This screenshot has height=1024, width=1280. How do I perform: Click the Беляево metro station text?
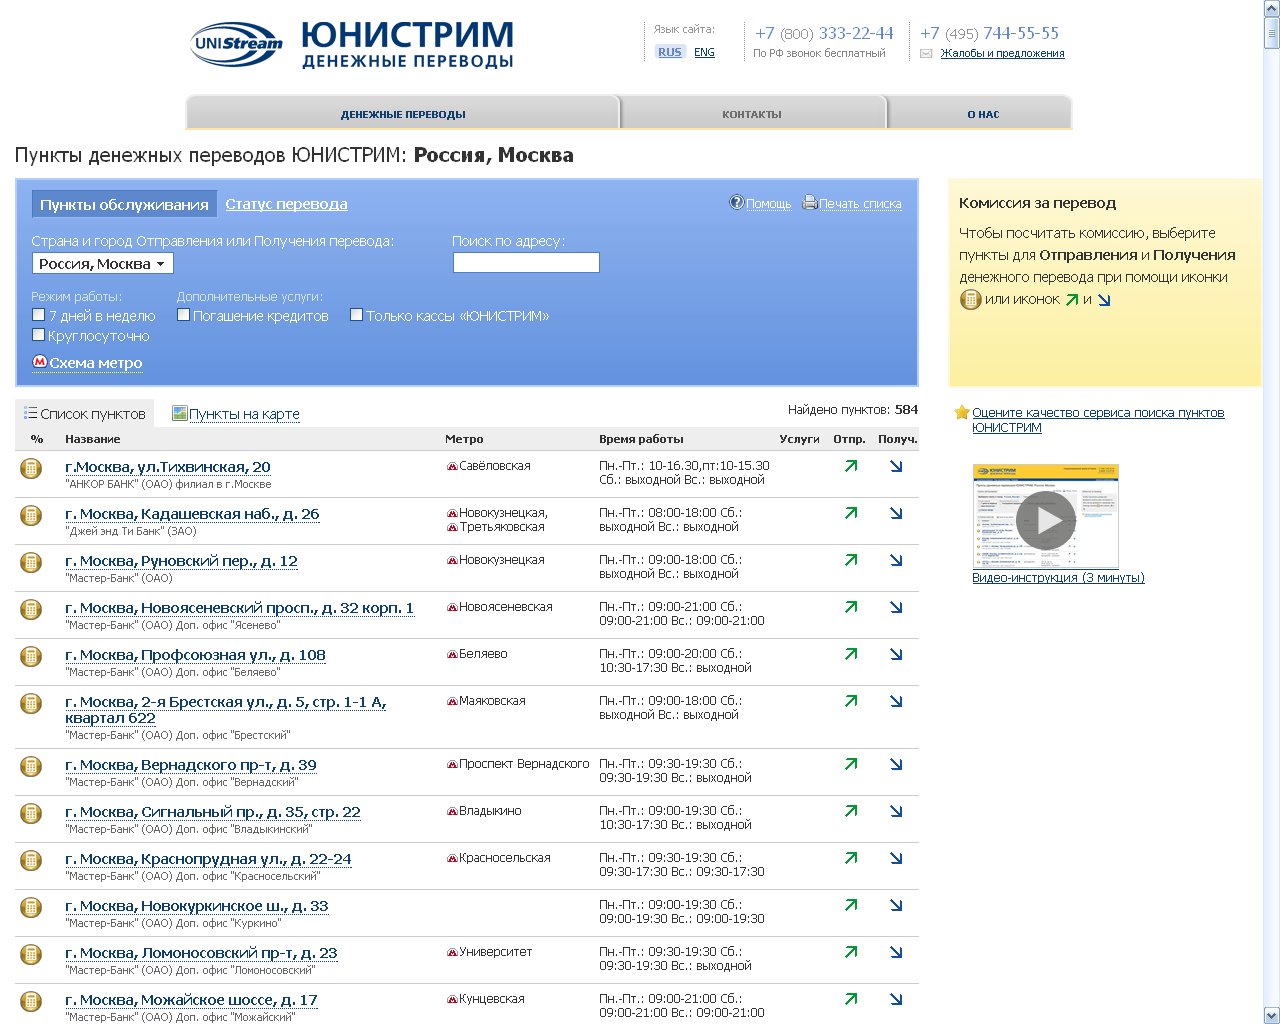(x=483, y=654)
